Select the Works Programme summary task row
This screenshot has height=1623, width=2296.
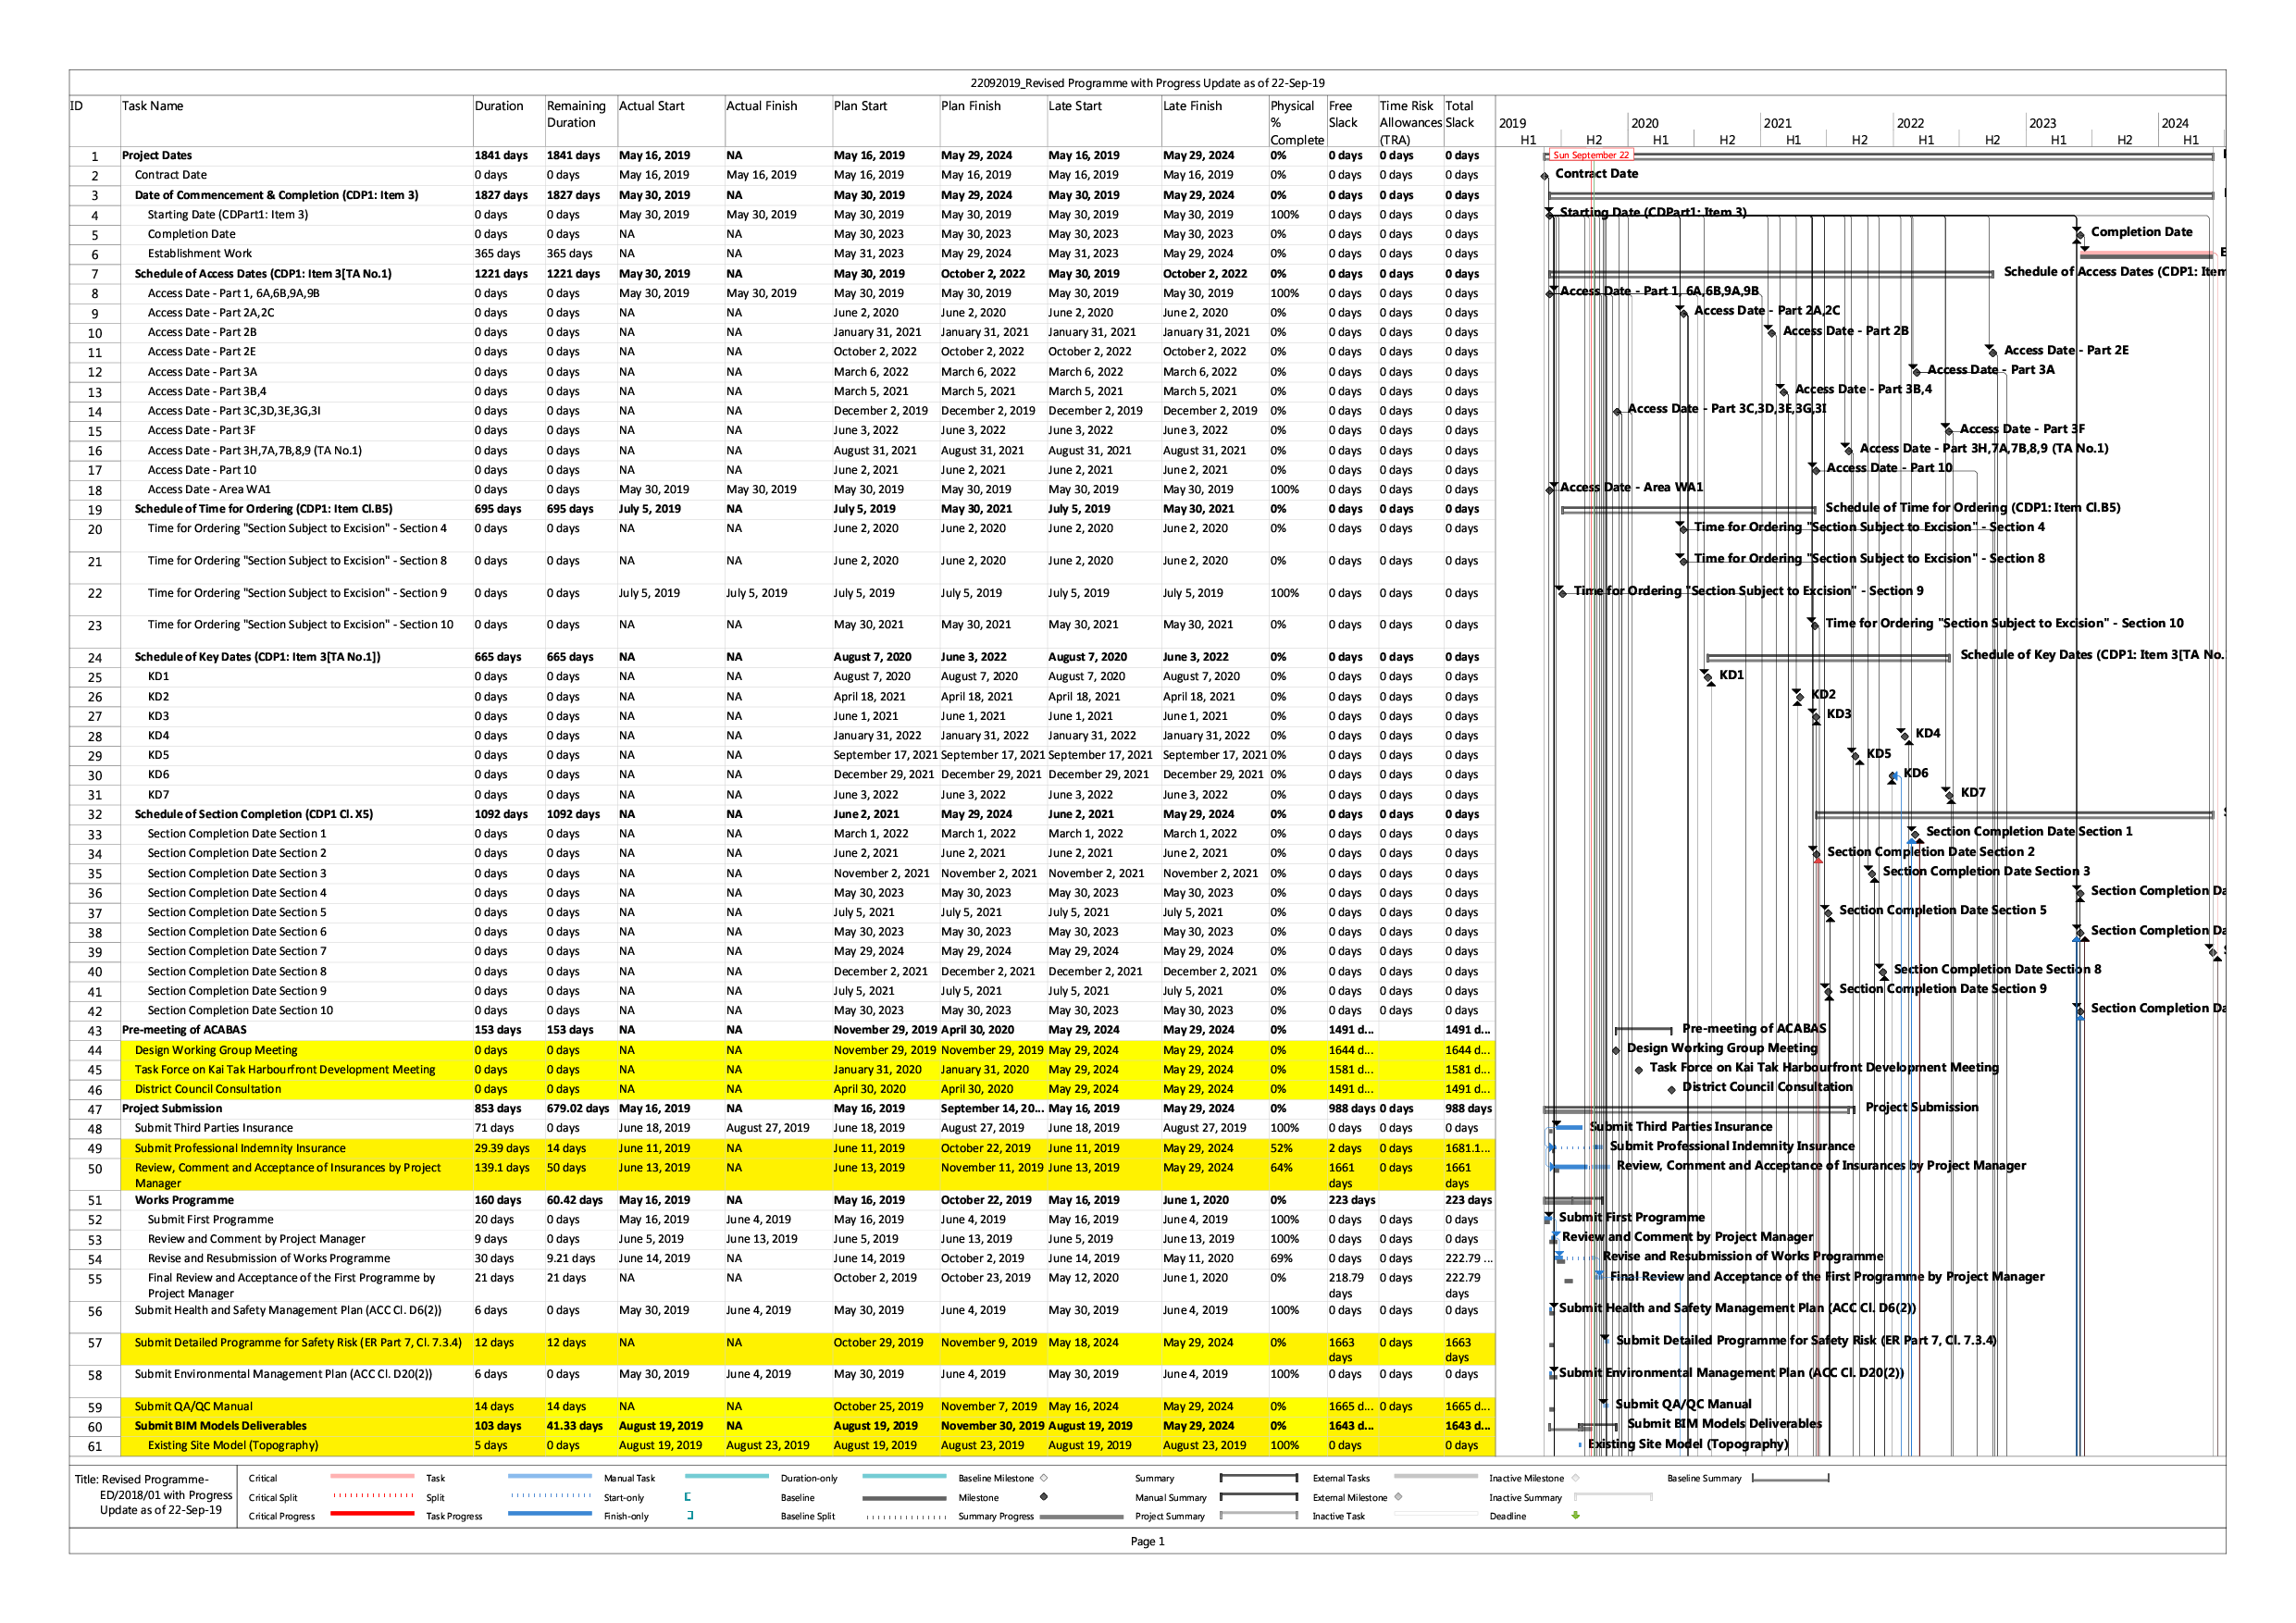pos(184,1200)
